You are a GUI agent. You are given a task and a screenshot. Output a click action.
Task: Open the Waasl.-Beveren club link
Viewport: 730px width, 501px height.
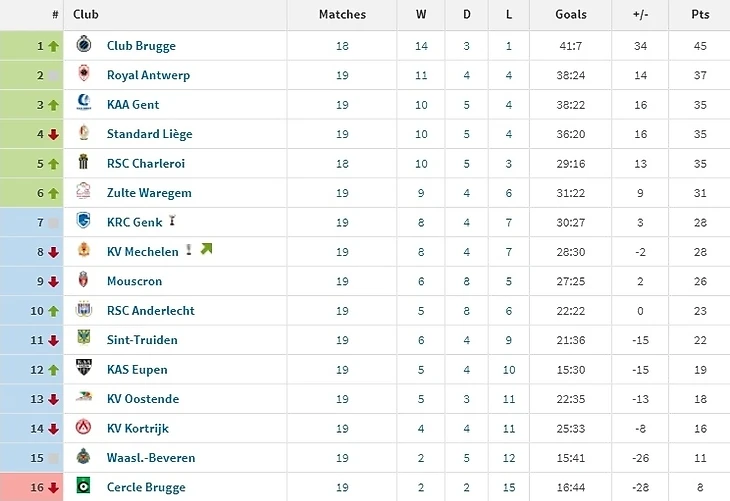tap(151, 457)
